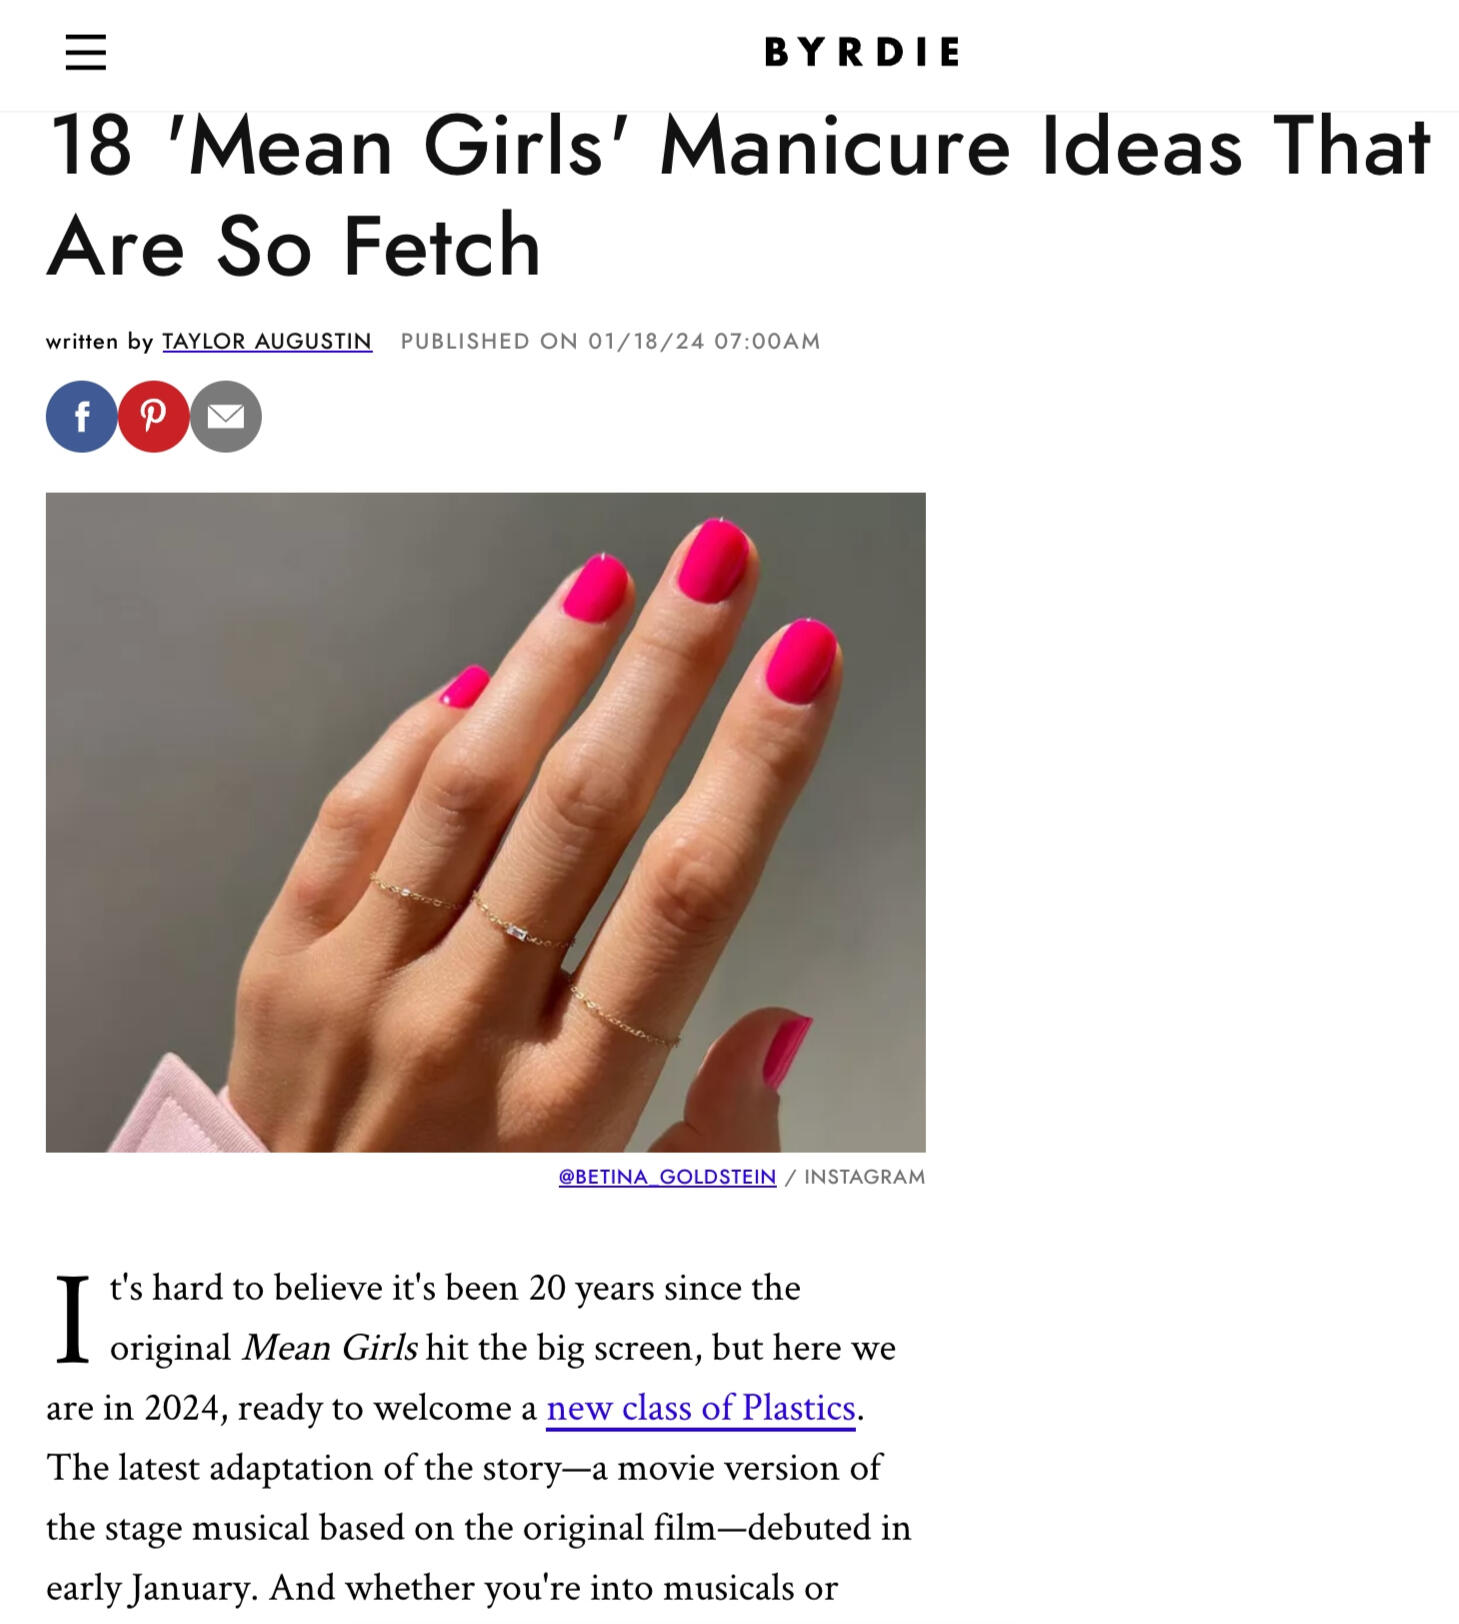The image size is (1459, 1624).
Task: Click the "written by" byline label
Action: (100, 341)
